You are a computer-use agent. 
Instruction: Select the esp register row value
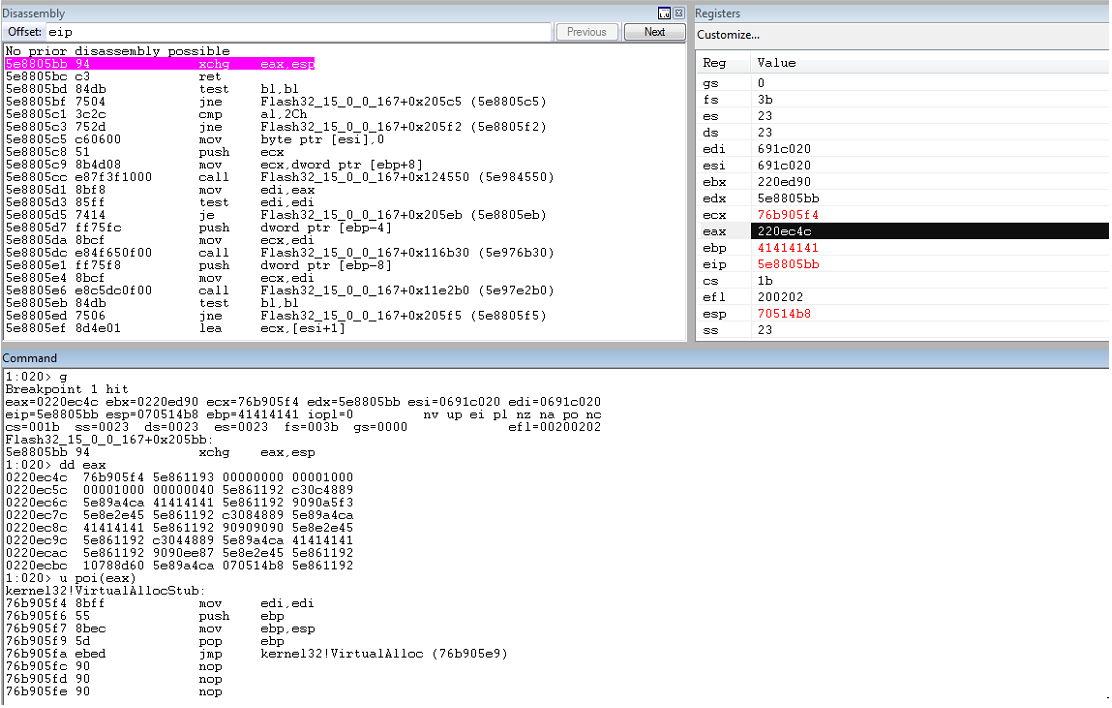click(784, 314)
